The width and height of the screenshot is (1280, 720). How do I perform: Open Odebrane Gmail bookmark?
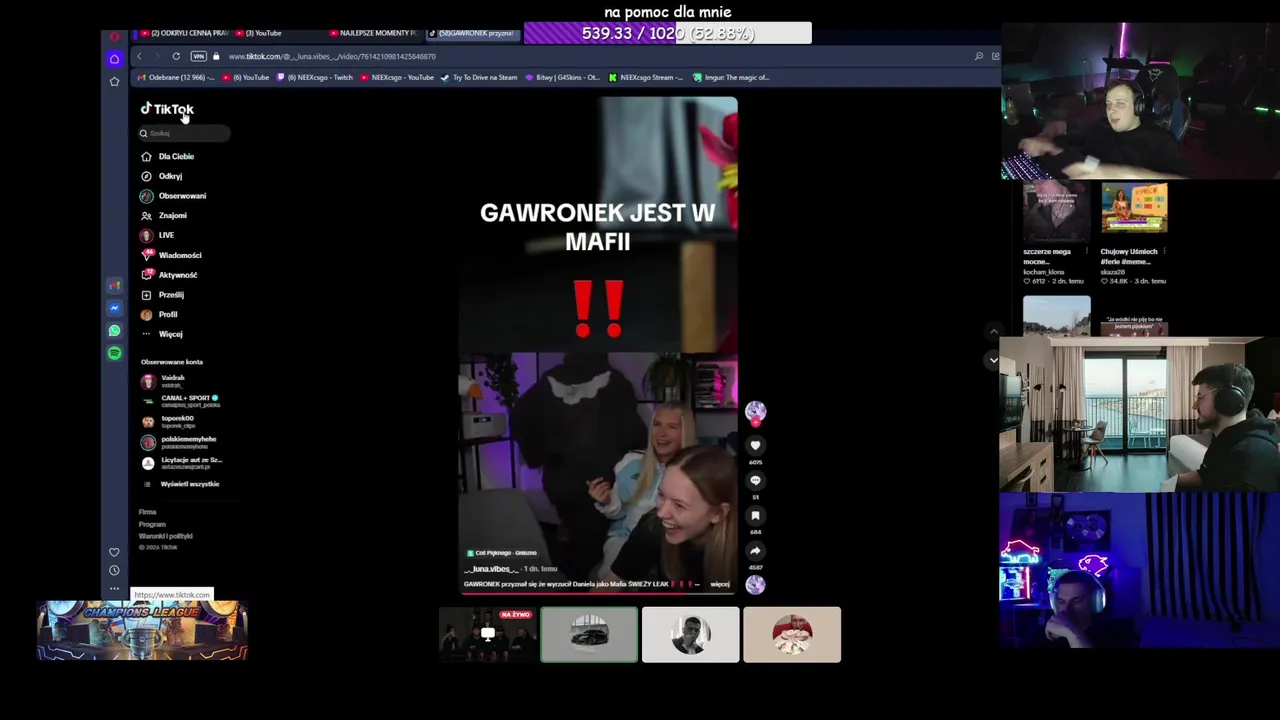coord(176,77)
